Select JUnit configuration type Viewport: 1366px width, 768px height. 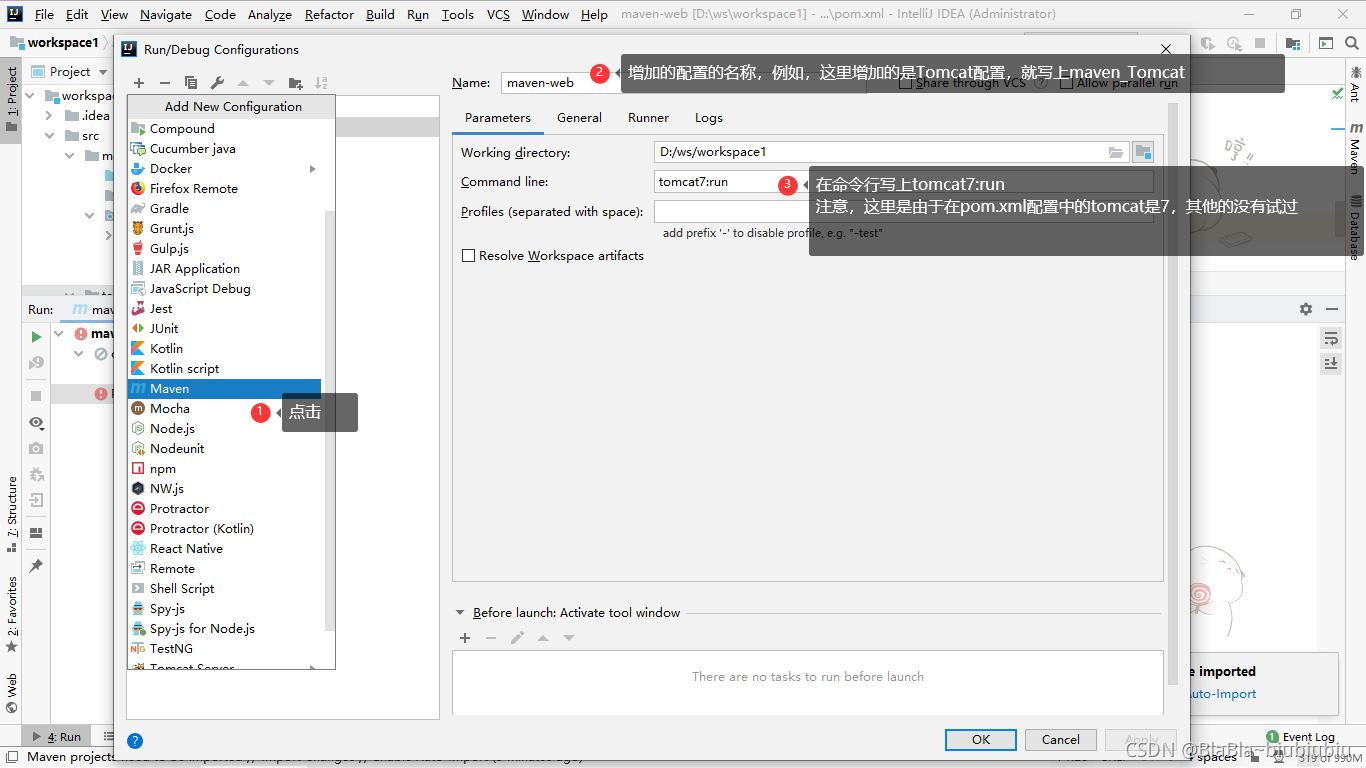(224, 328)
